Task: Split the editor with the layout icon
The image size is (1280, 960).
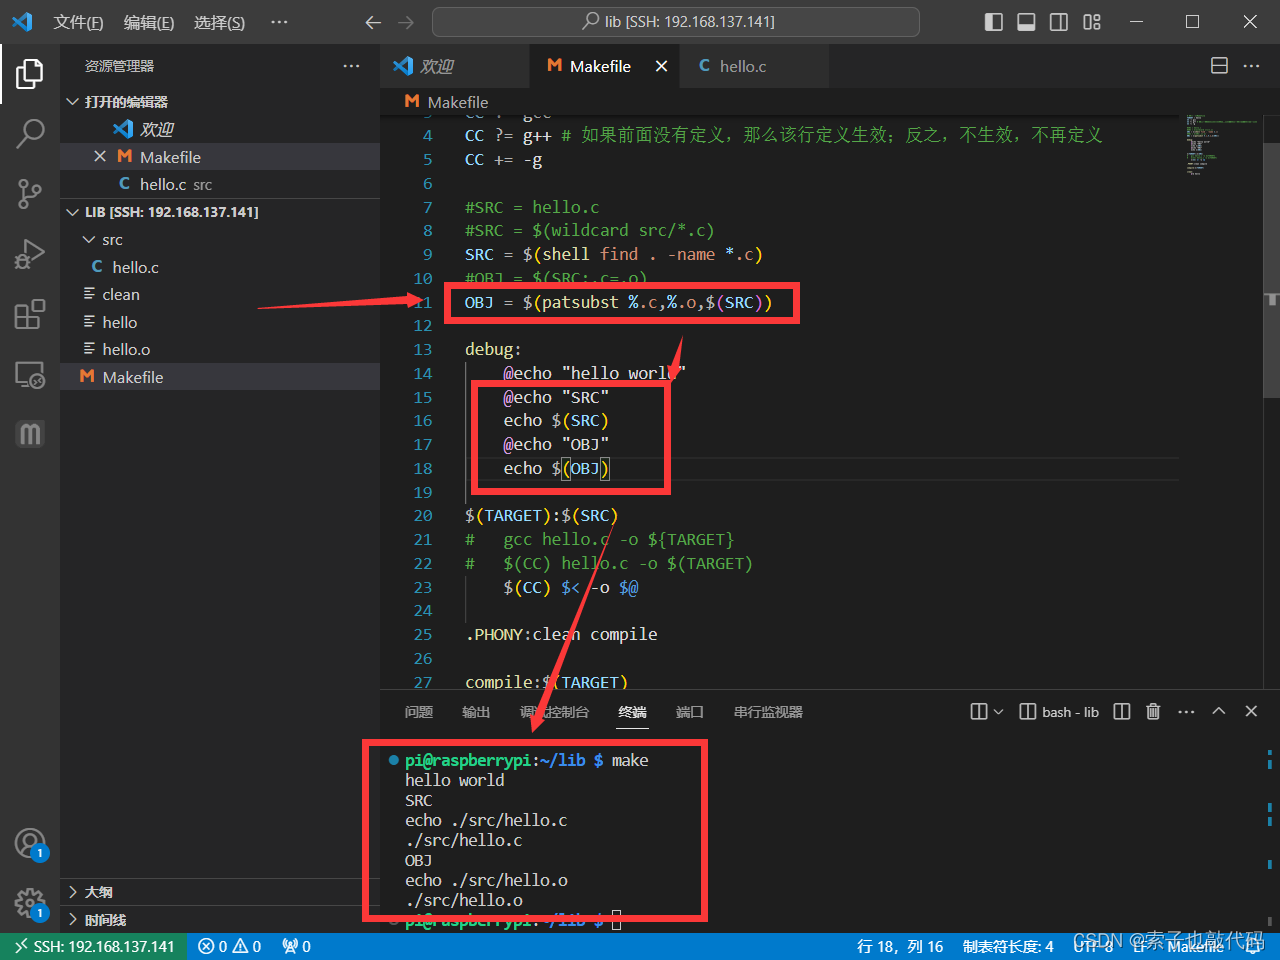Action: 1219,66
